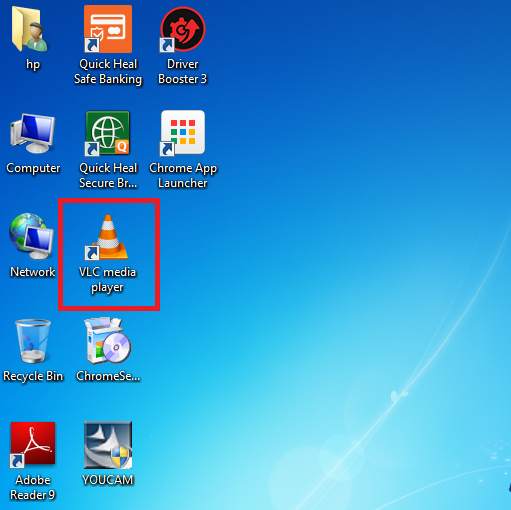Select the Recycle Bin icon
The height and width of the screenshot is (510, 511).
pos(33,341)
